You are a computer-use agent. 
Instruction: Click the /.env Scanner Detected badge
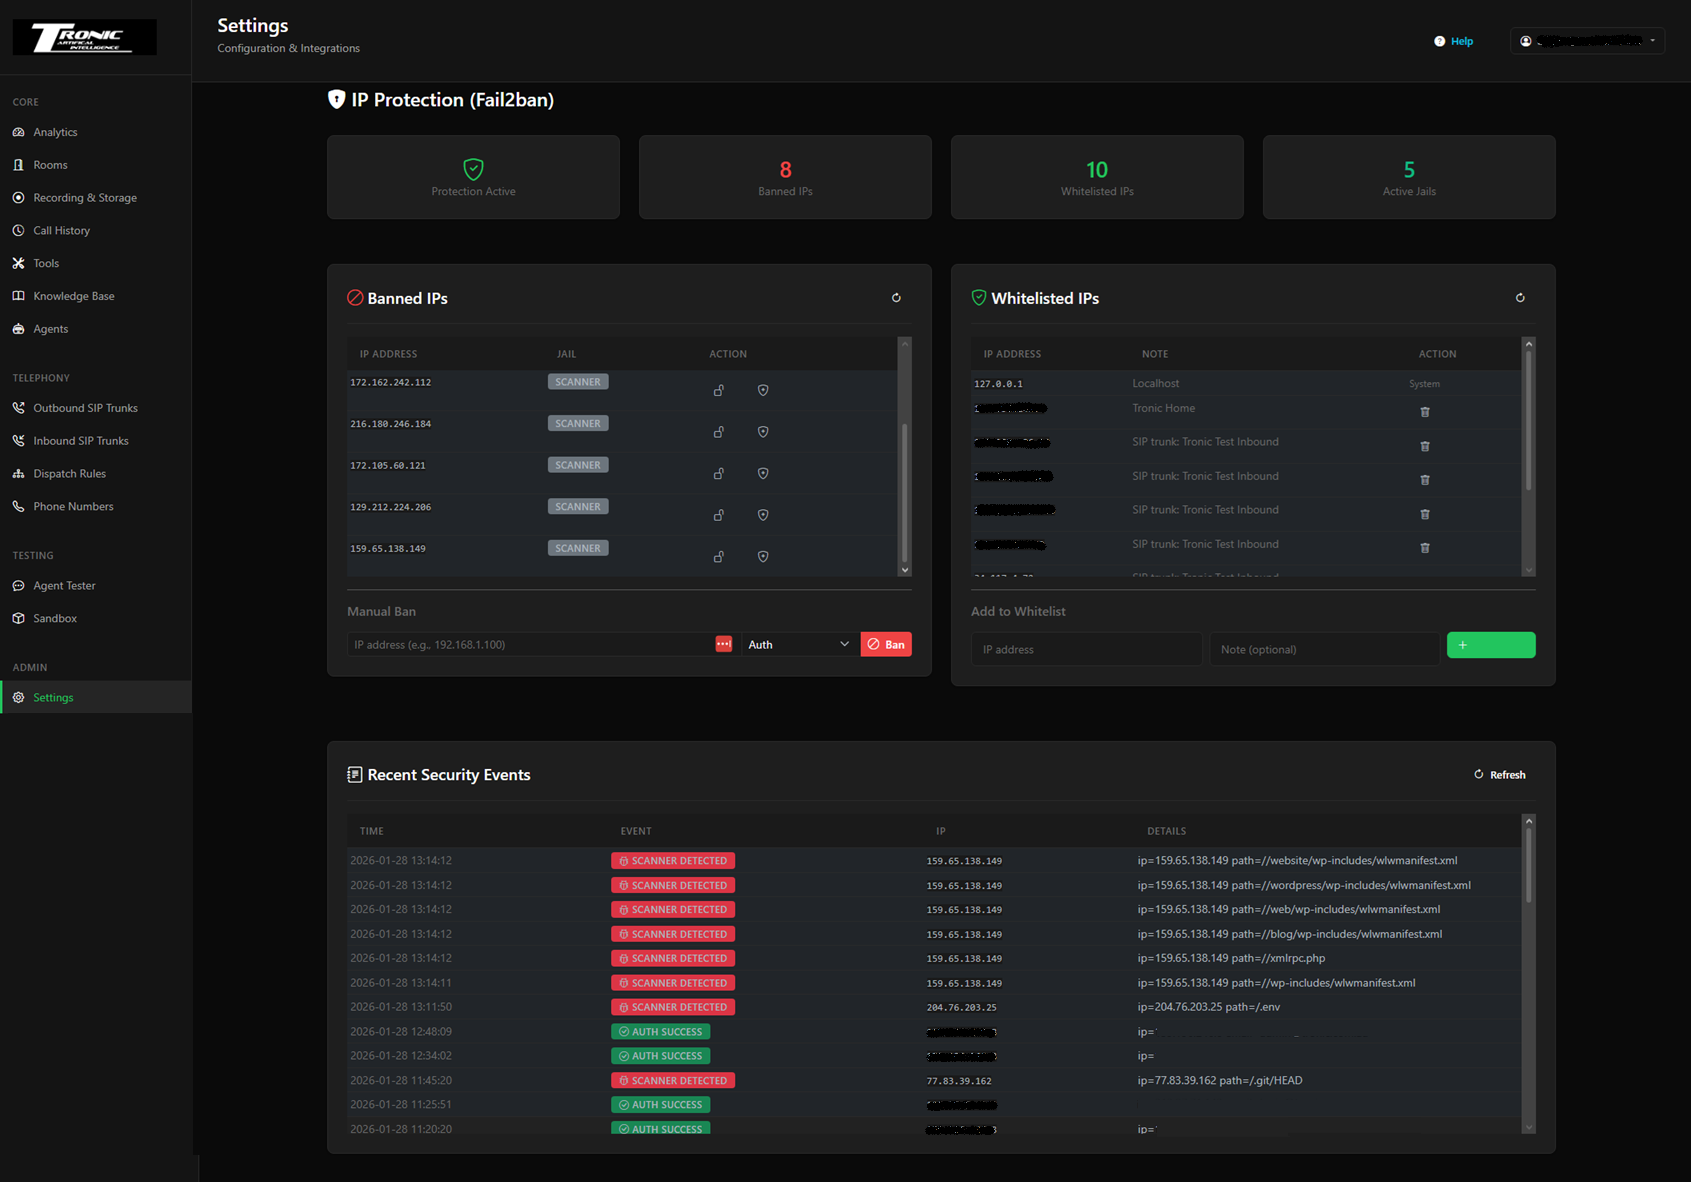click(673, 1007)
